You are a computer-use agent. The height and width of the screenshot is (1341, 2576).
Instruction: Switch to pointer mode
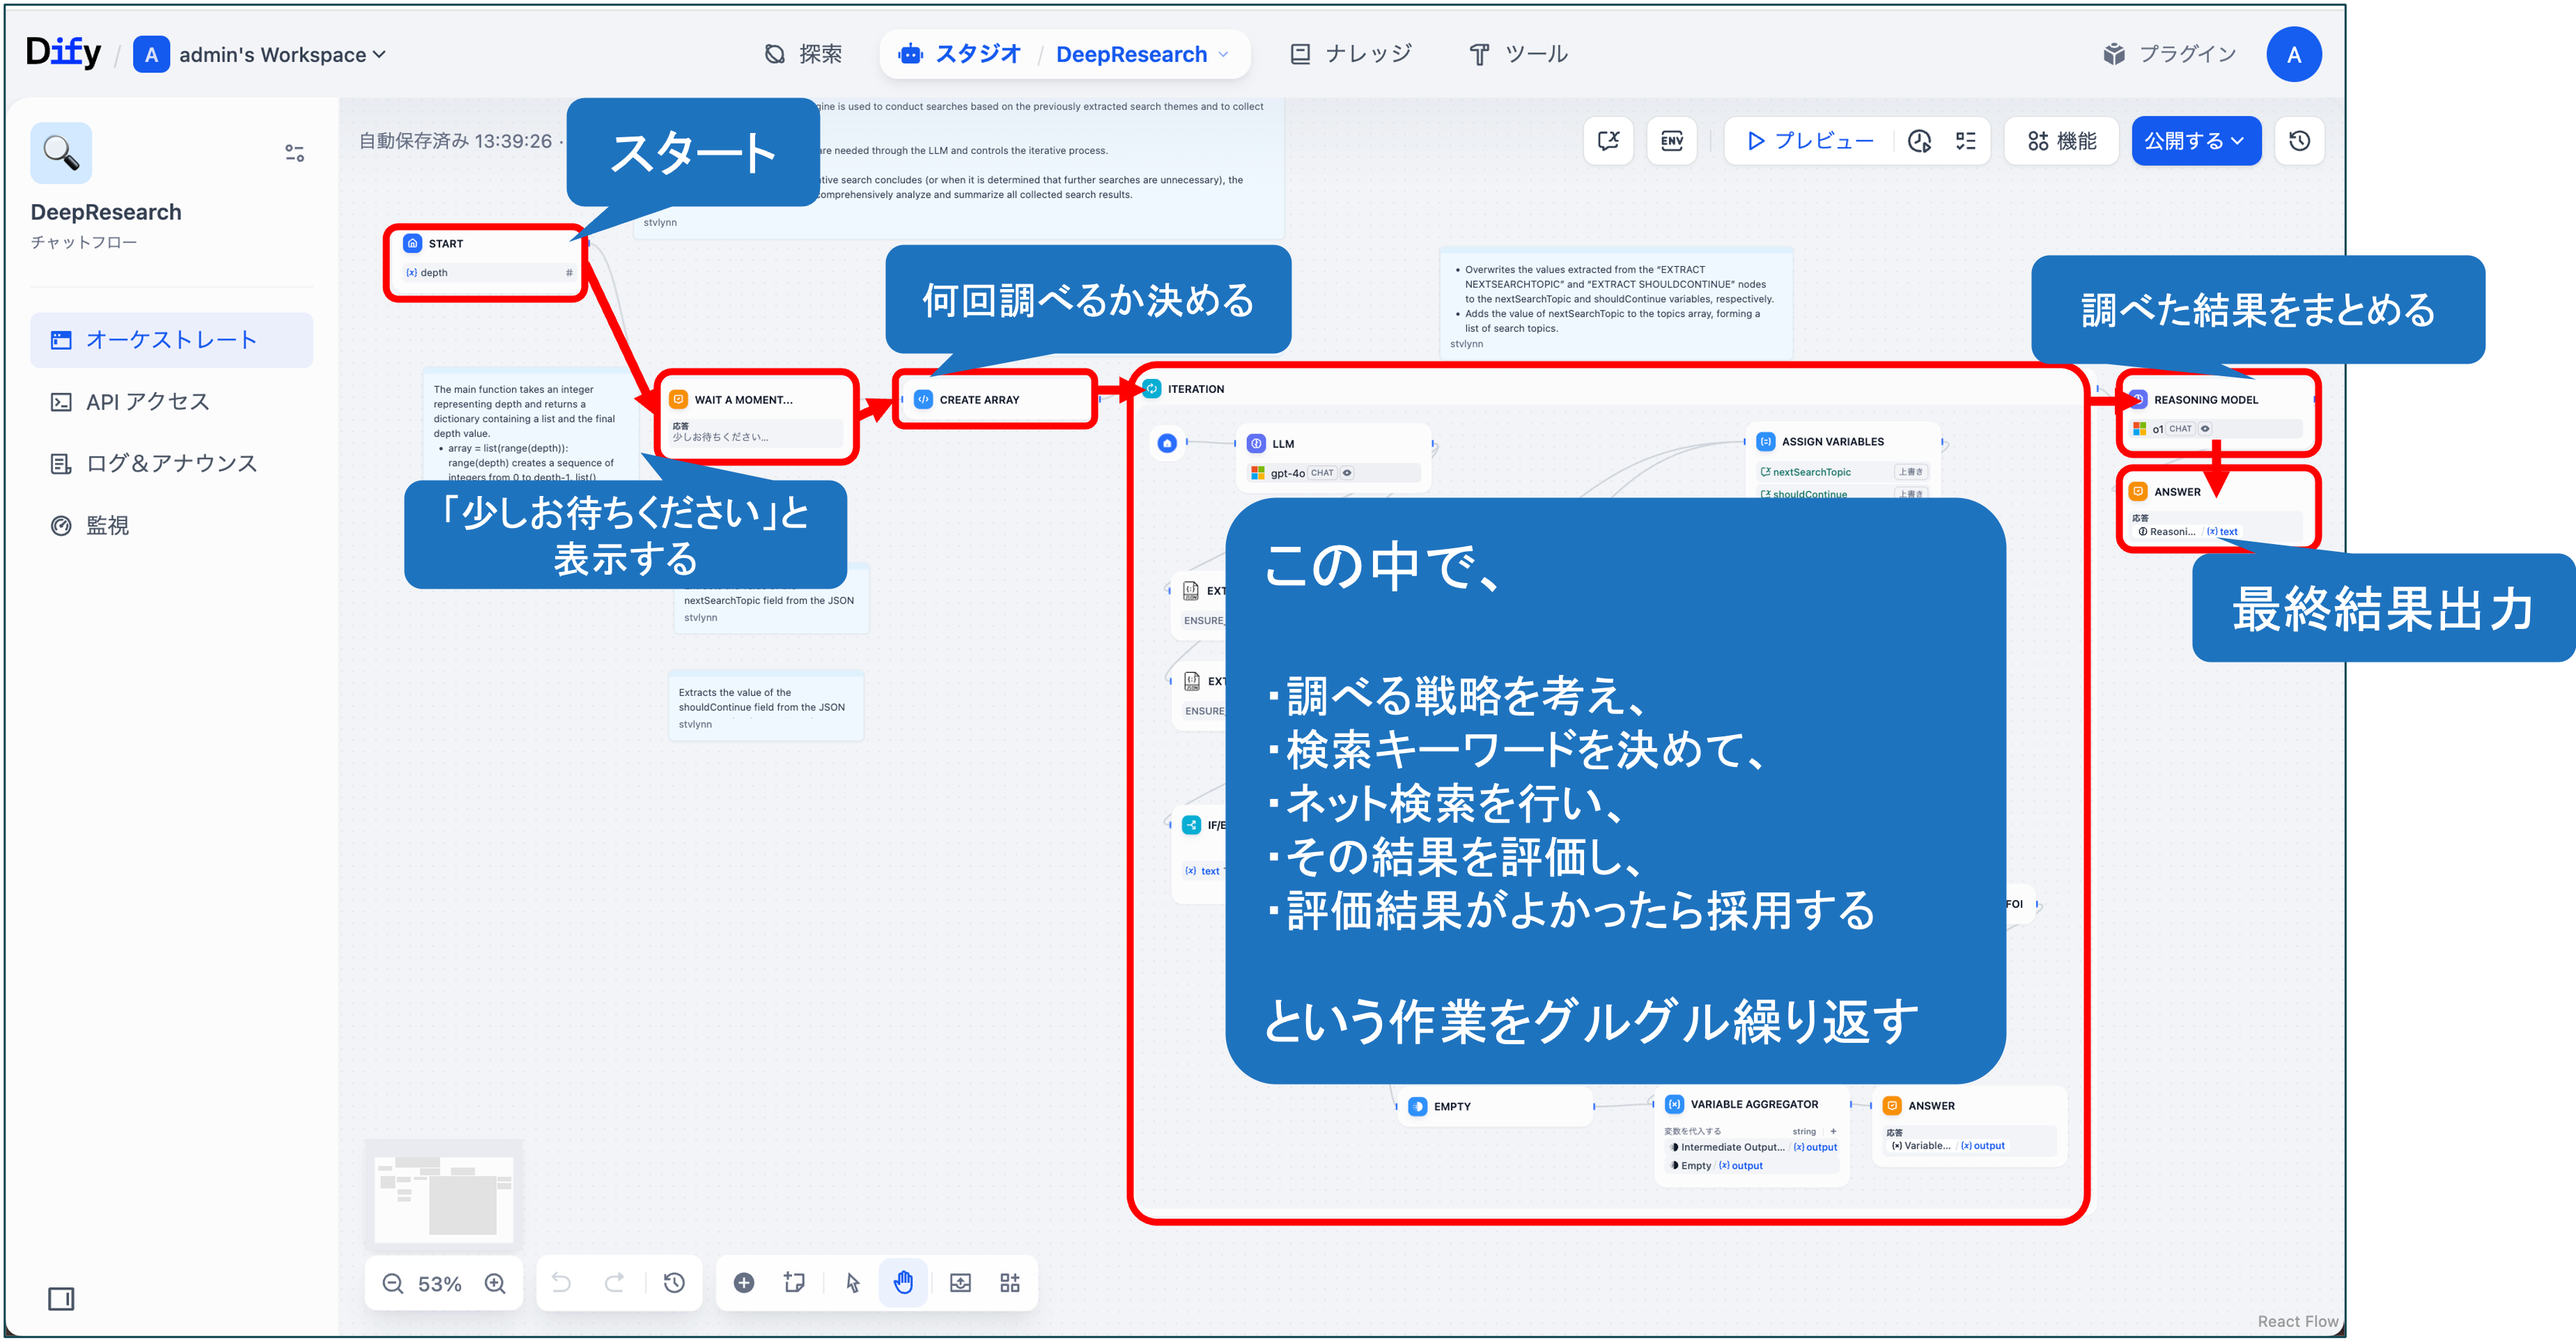click(x=852, y=1283)
